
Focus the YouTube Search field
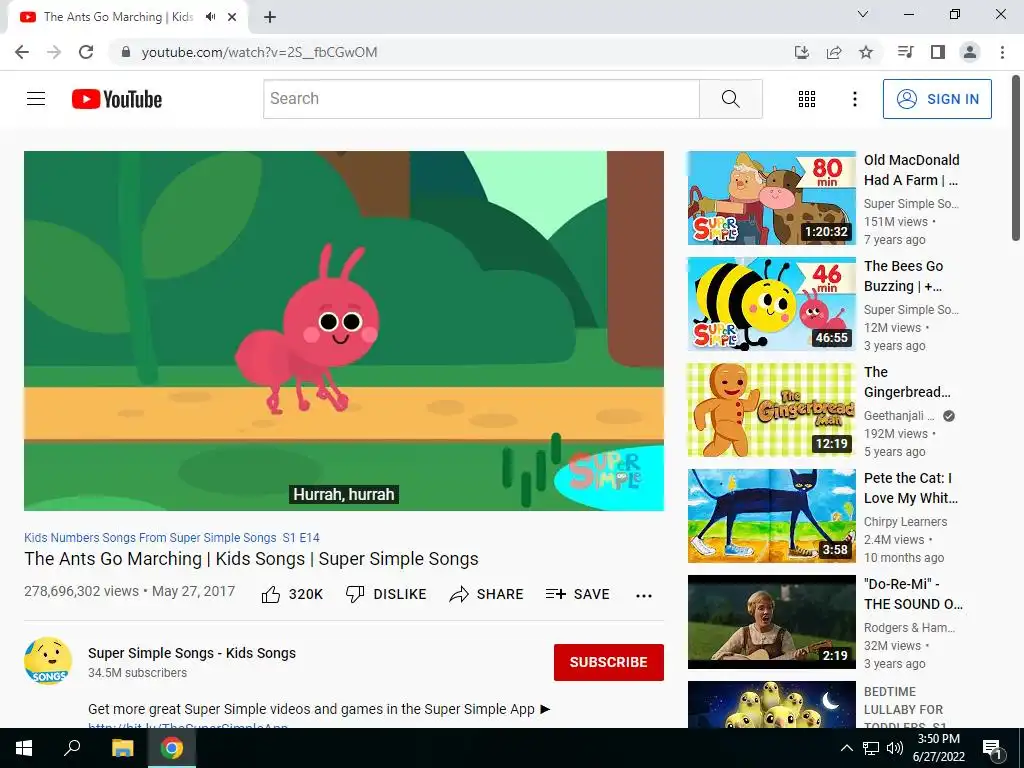pyautogui.click(x=481, y=99)
